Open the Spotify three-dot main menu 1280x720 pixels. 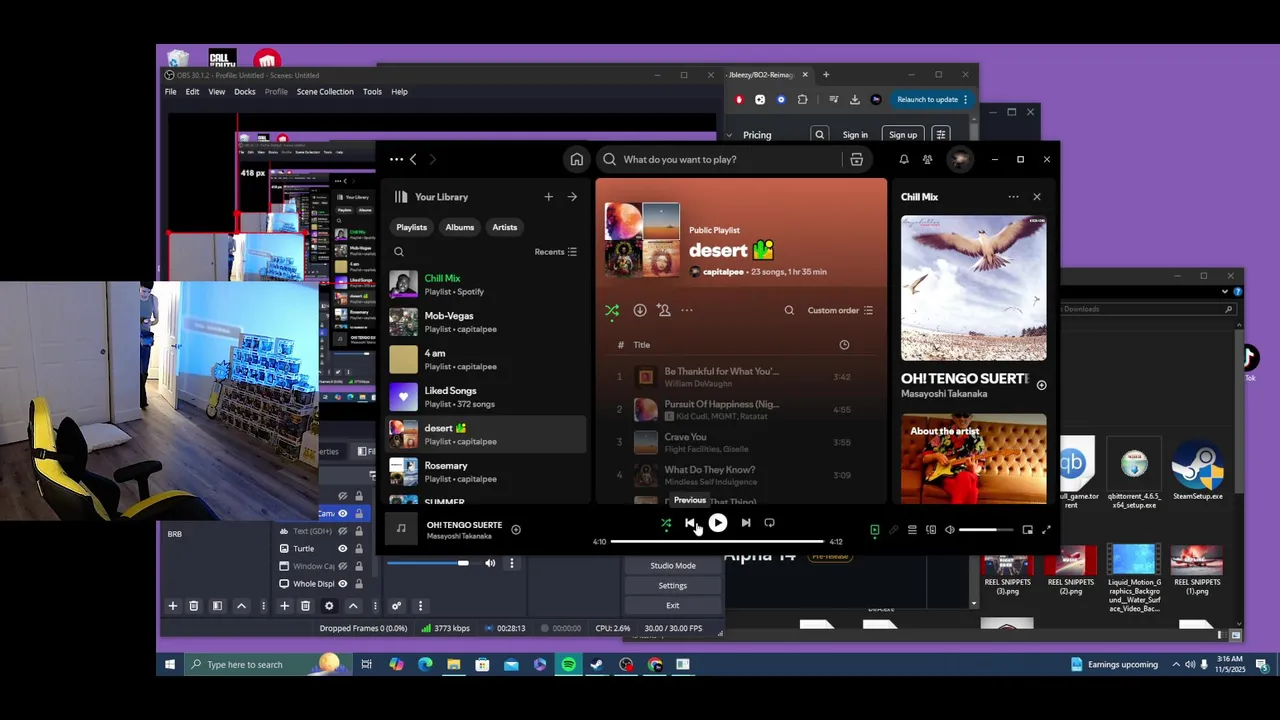pyautogui.click(x=396, y=159)
